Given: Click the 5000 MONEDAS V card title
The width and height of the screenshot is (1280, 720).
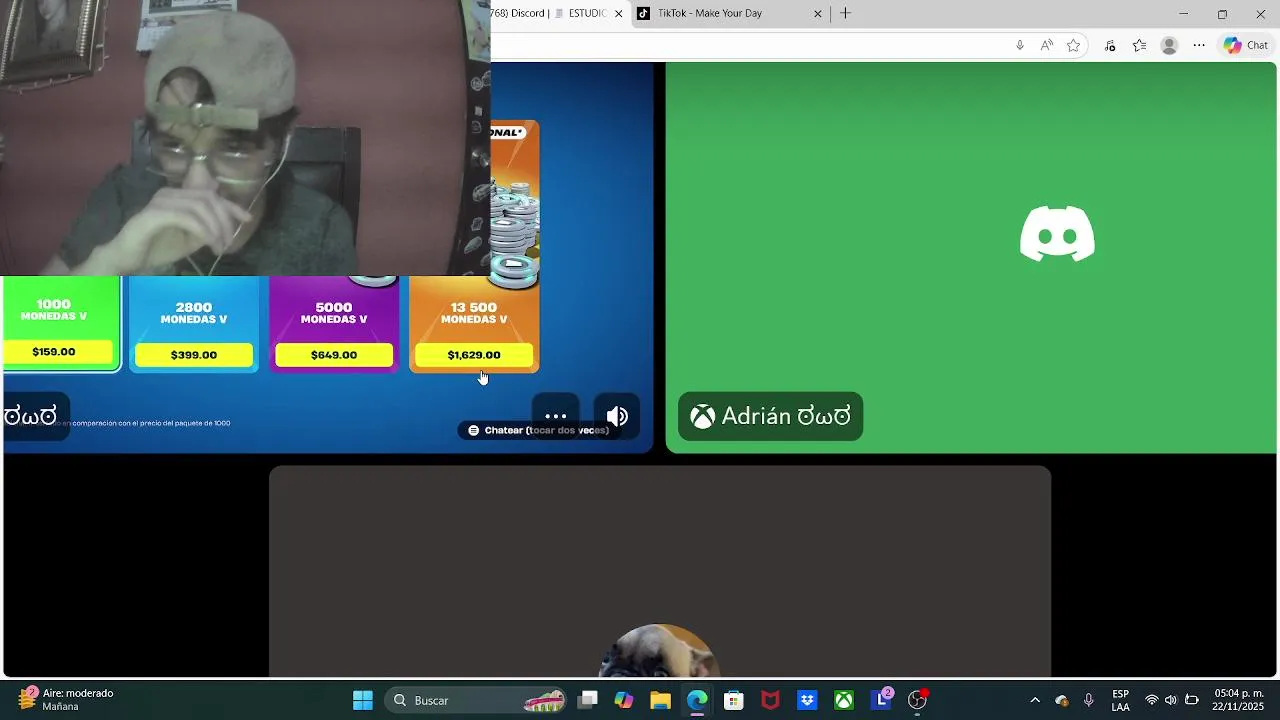Looking at the screenshot, I should pyautogui.click(x=334, y=313).
